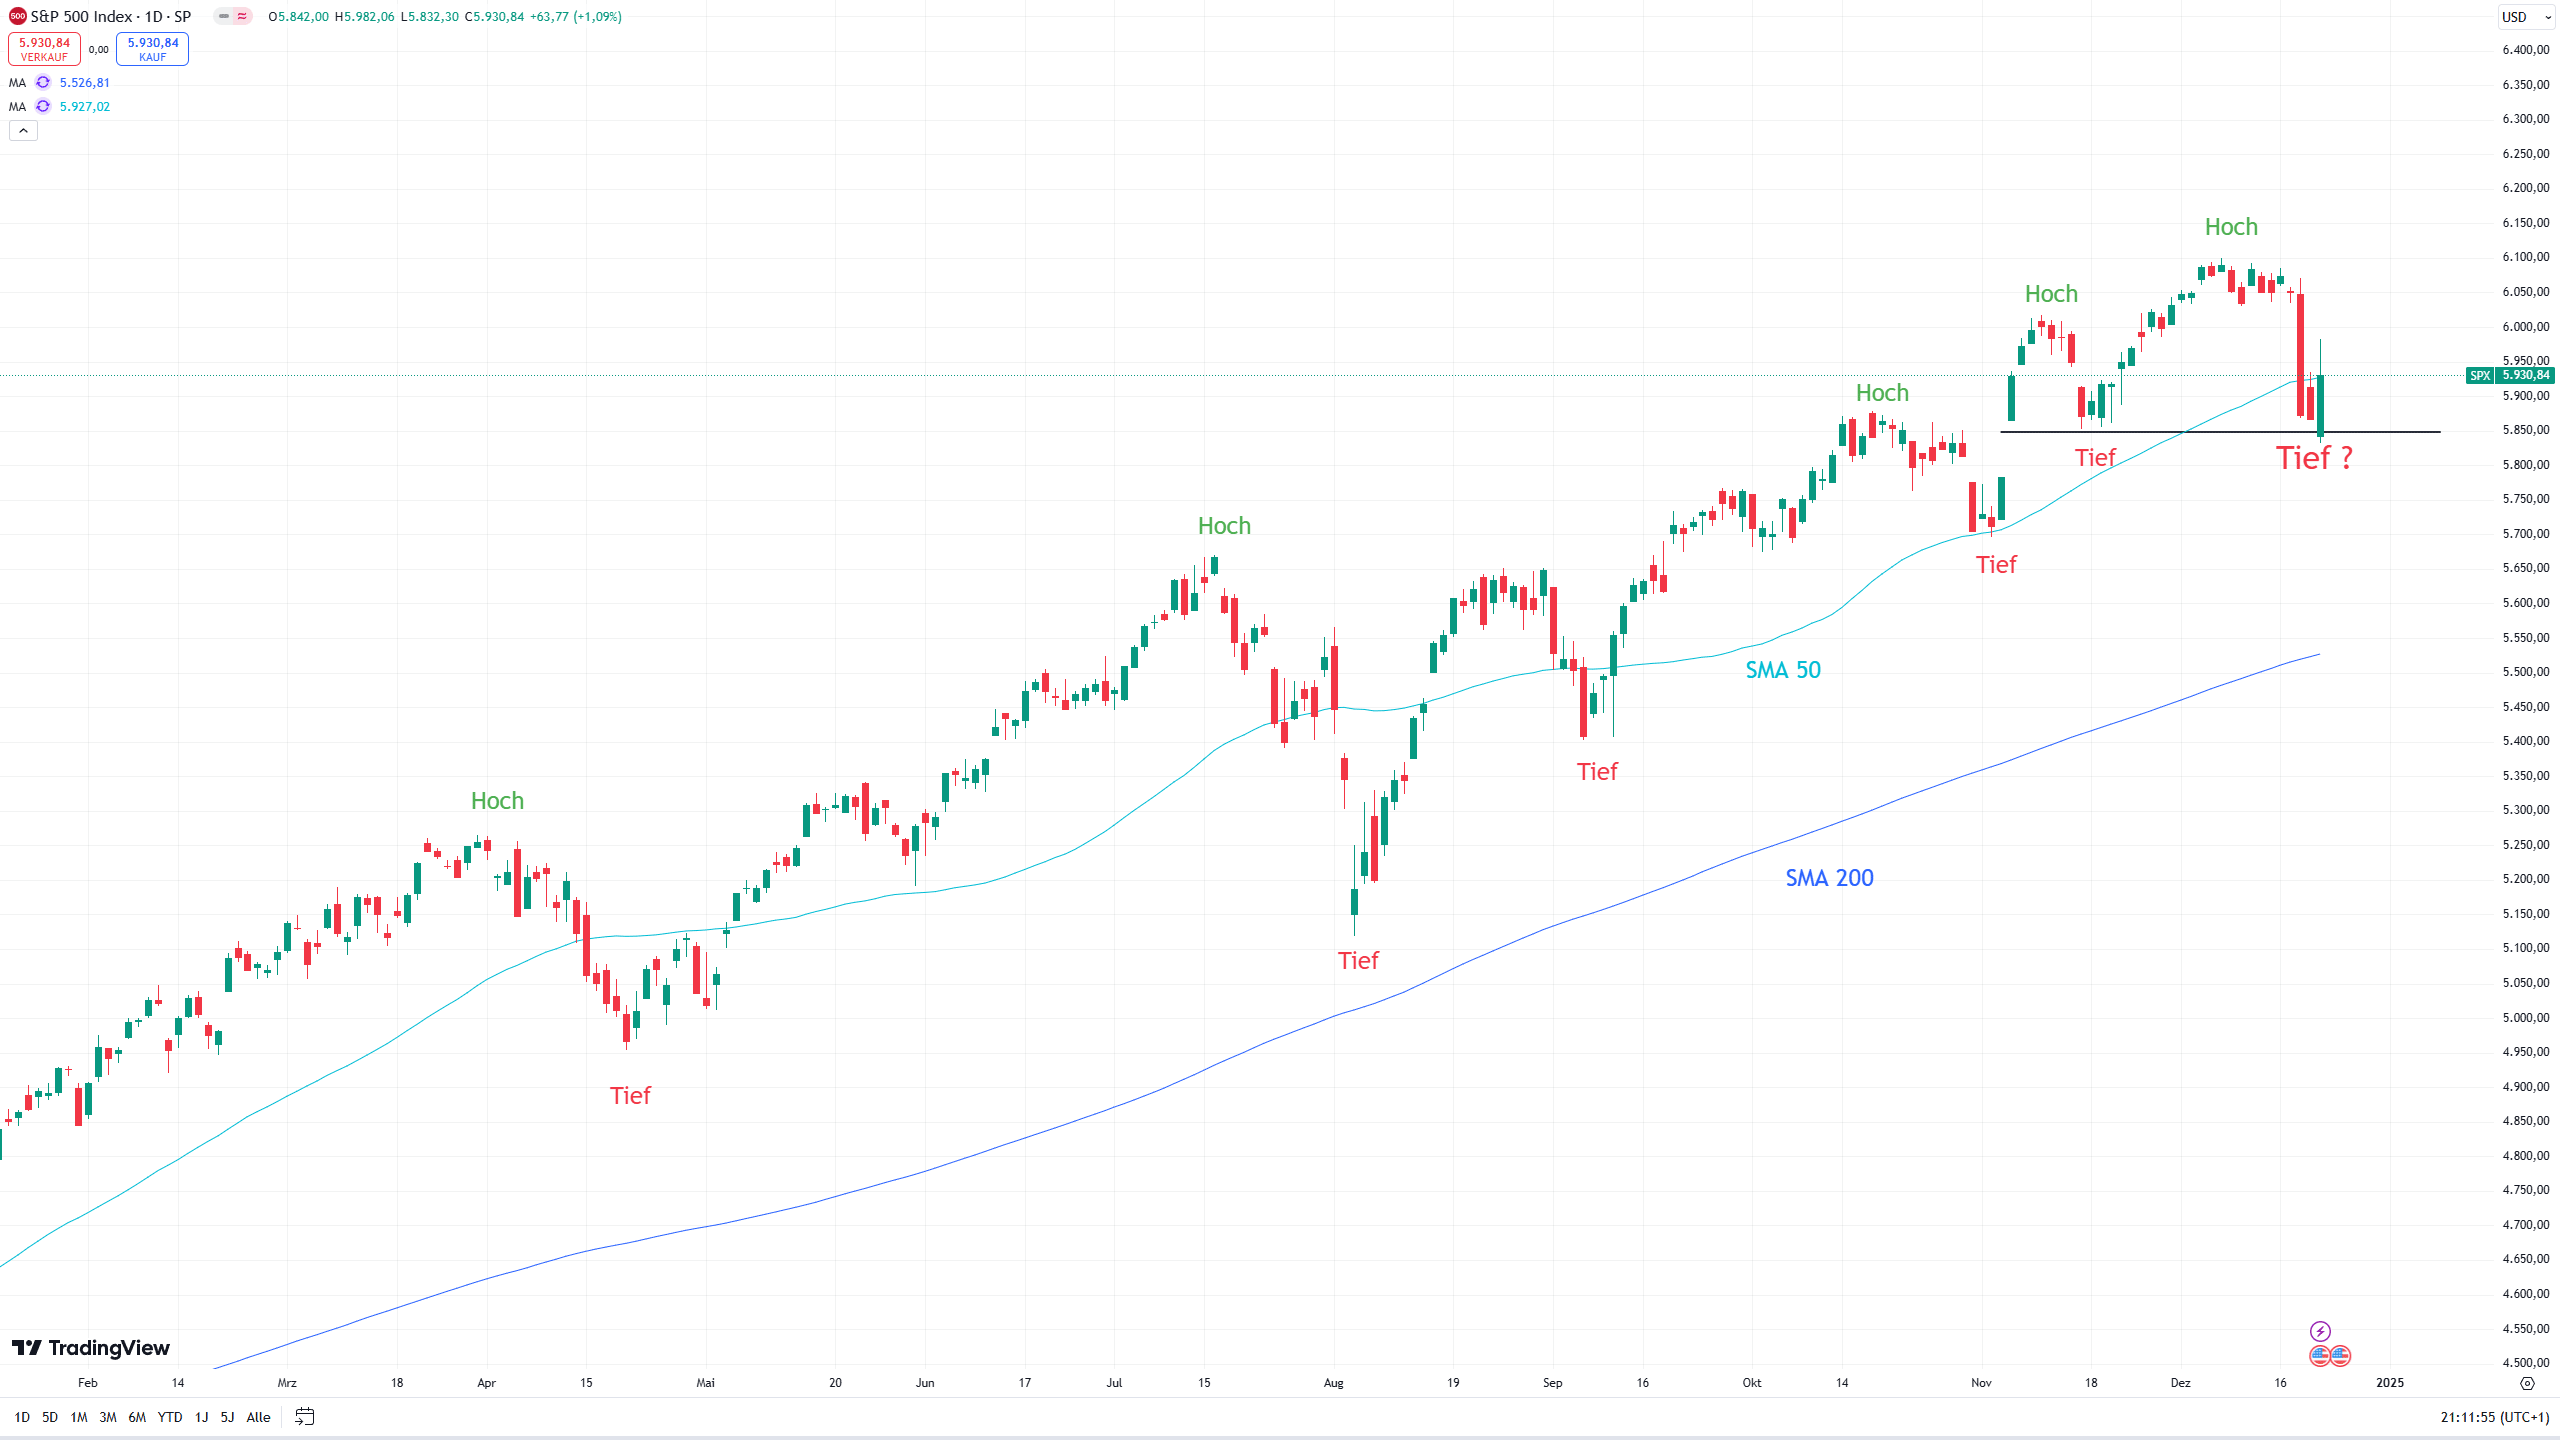The width and height of the screenshot is (2560, 1440).
Task: Click the first MA indicator label
Action: point(17,83)
